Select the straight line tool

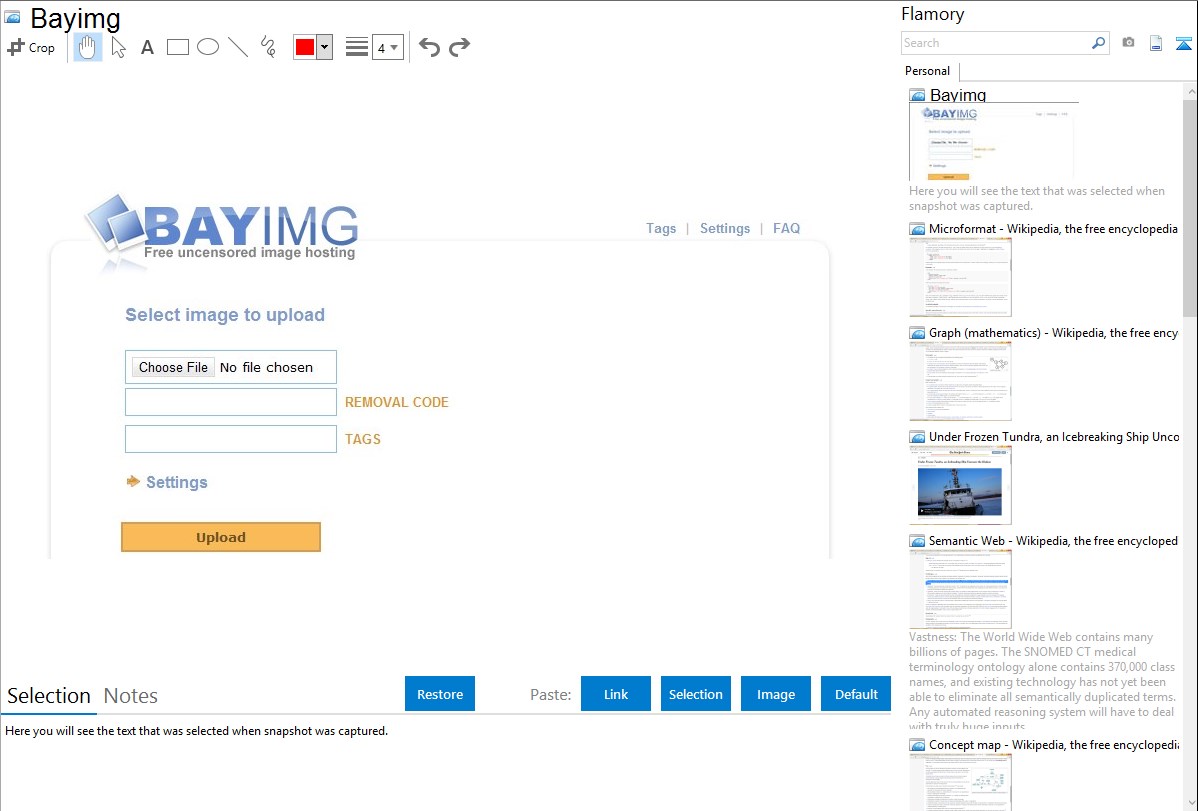[x=238, y=47]
